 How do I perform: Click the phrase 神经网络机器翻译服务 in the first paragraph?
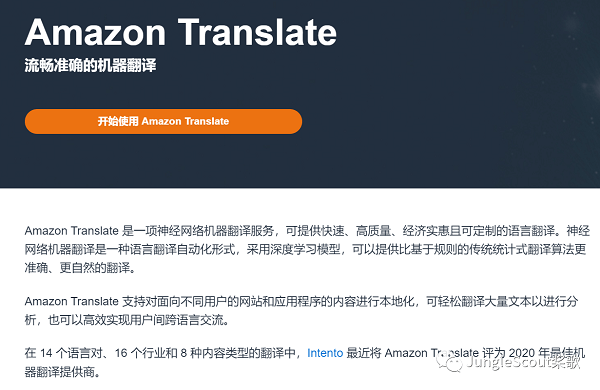[x=216, y=231]
